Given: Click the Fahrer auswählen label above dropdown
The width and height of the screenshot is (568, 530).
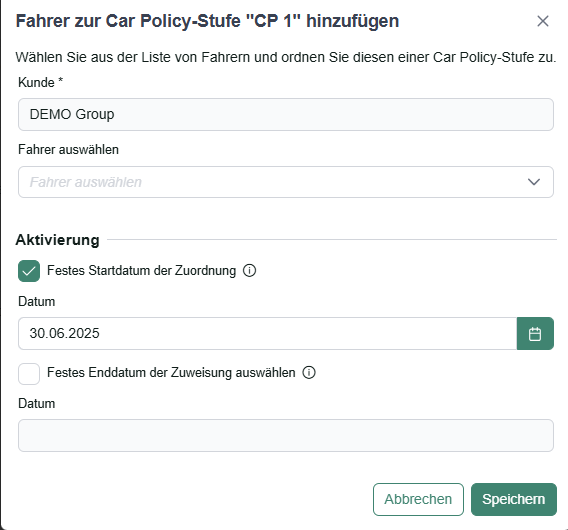Looking at the screenshot, I should pos(68,150).
